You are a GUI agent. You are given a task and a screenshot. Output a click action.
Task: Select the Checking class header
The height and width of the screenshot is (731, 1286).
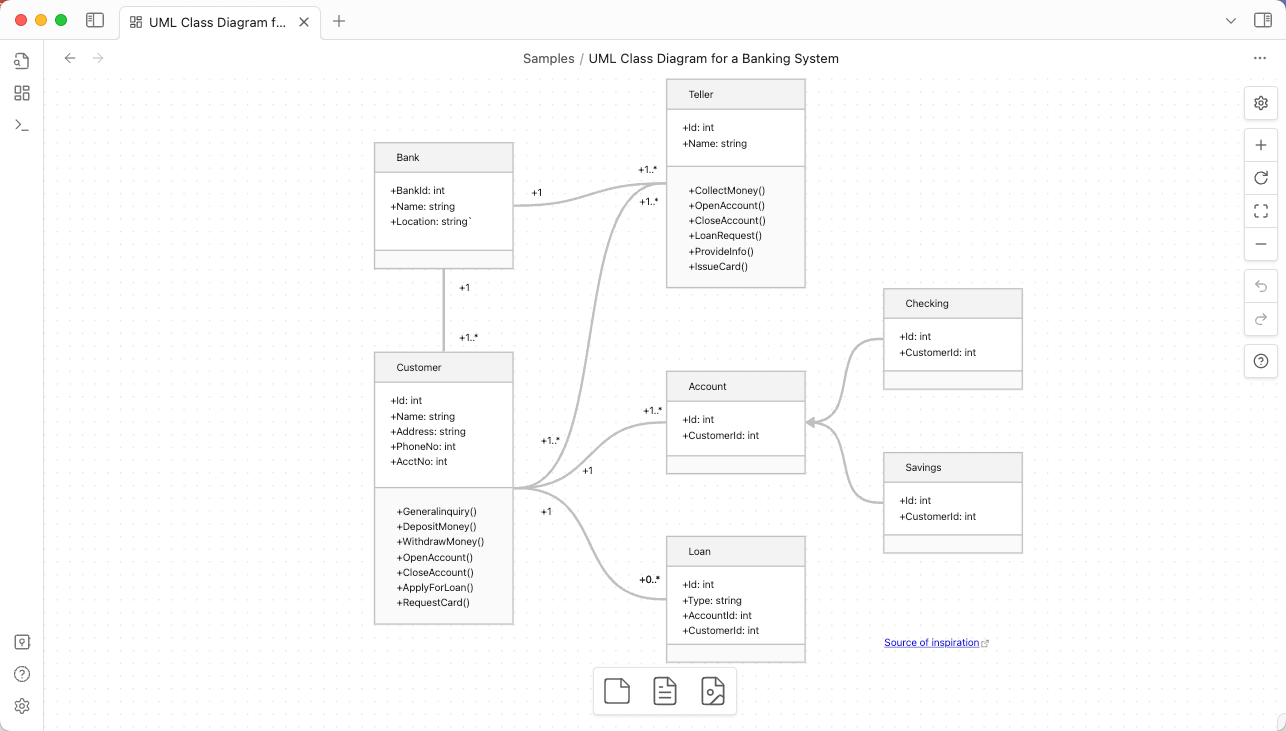tap(953, 304)
